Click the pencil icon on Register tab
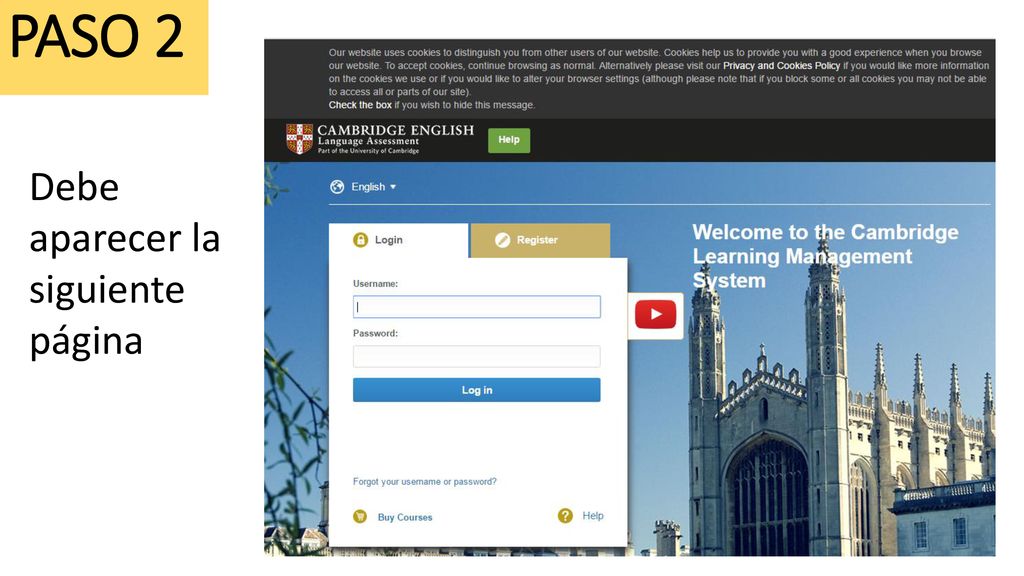The height and width of the screenshot is (576, 1024). [502, 240]
